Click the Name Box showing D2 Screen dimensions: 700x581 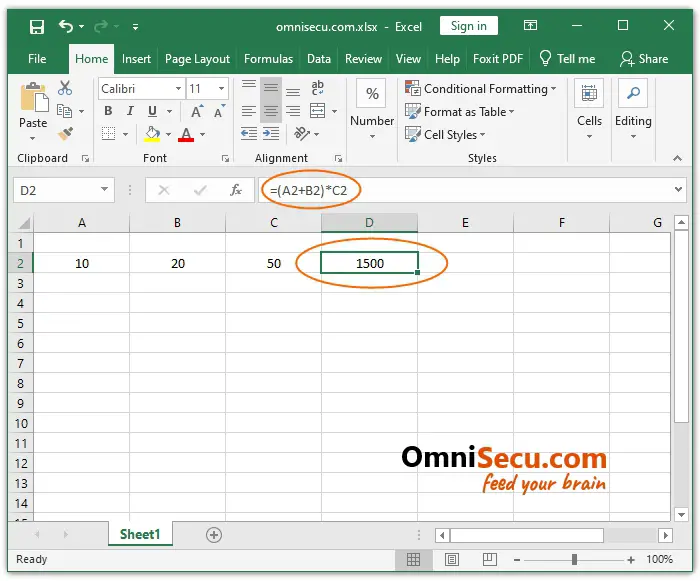coord(63,190)
